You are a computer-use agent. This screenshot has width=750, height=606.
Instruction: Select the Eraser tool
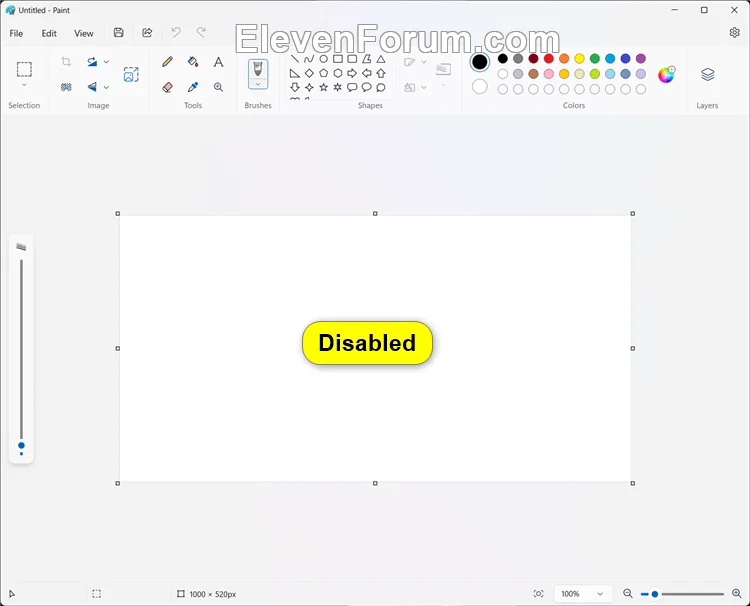point(167,87)
